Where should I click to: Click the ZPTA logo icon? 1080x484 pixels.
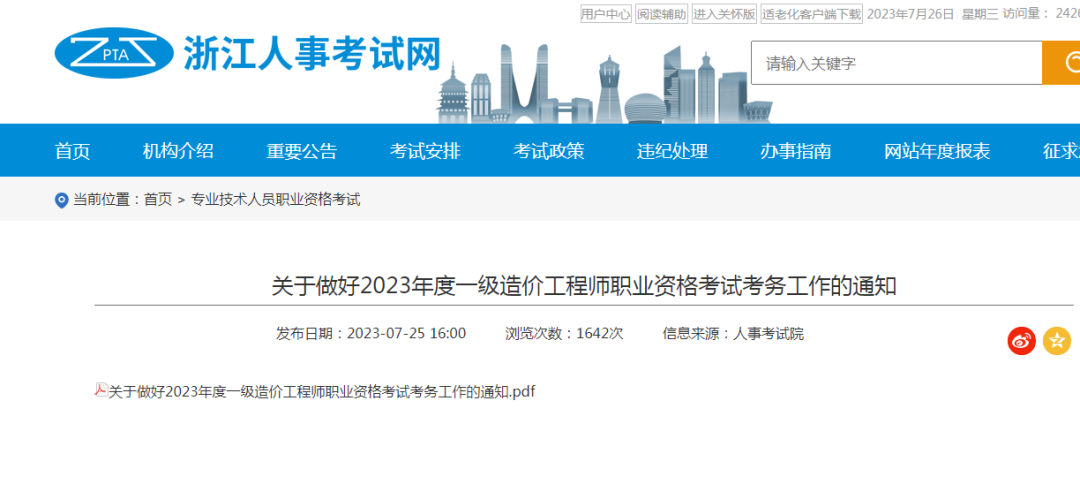click(x=114, y=53)
